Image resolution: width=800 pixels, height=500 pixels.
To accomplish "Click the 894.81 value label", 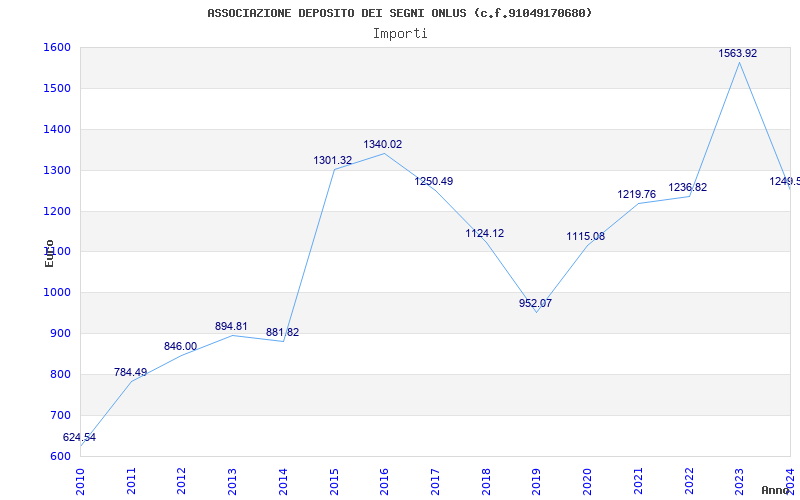I will point(231,327).
